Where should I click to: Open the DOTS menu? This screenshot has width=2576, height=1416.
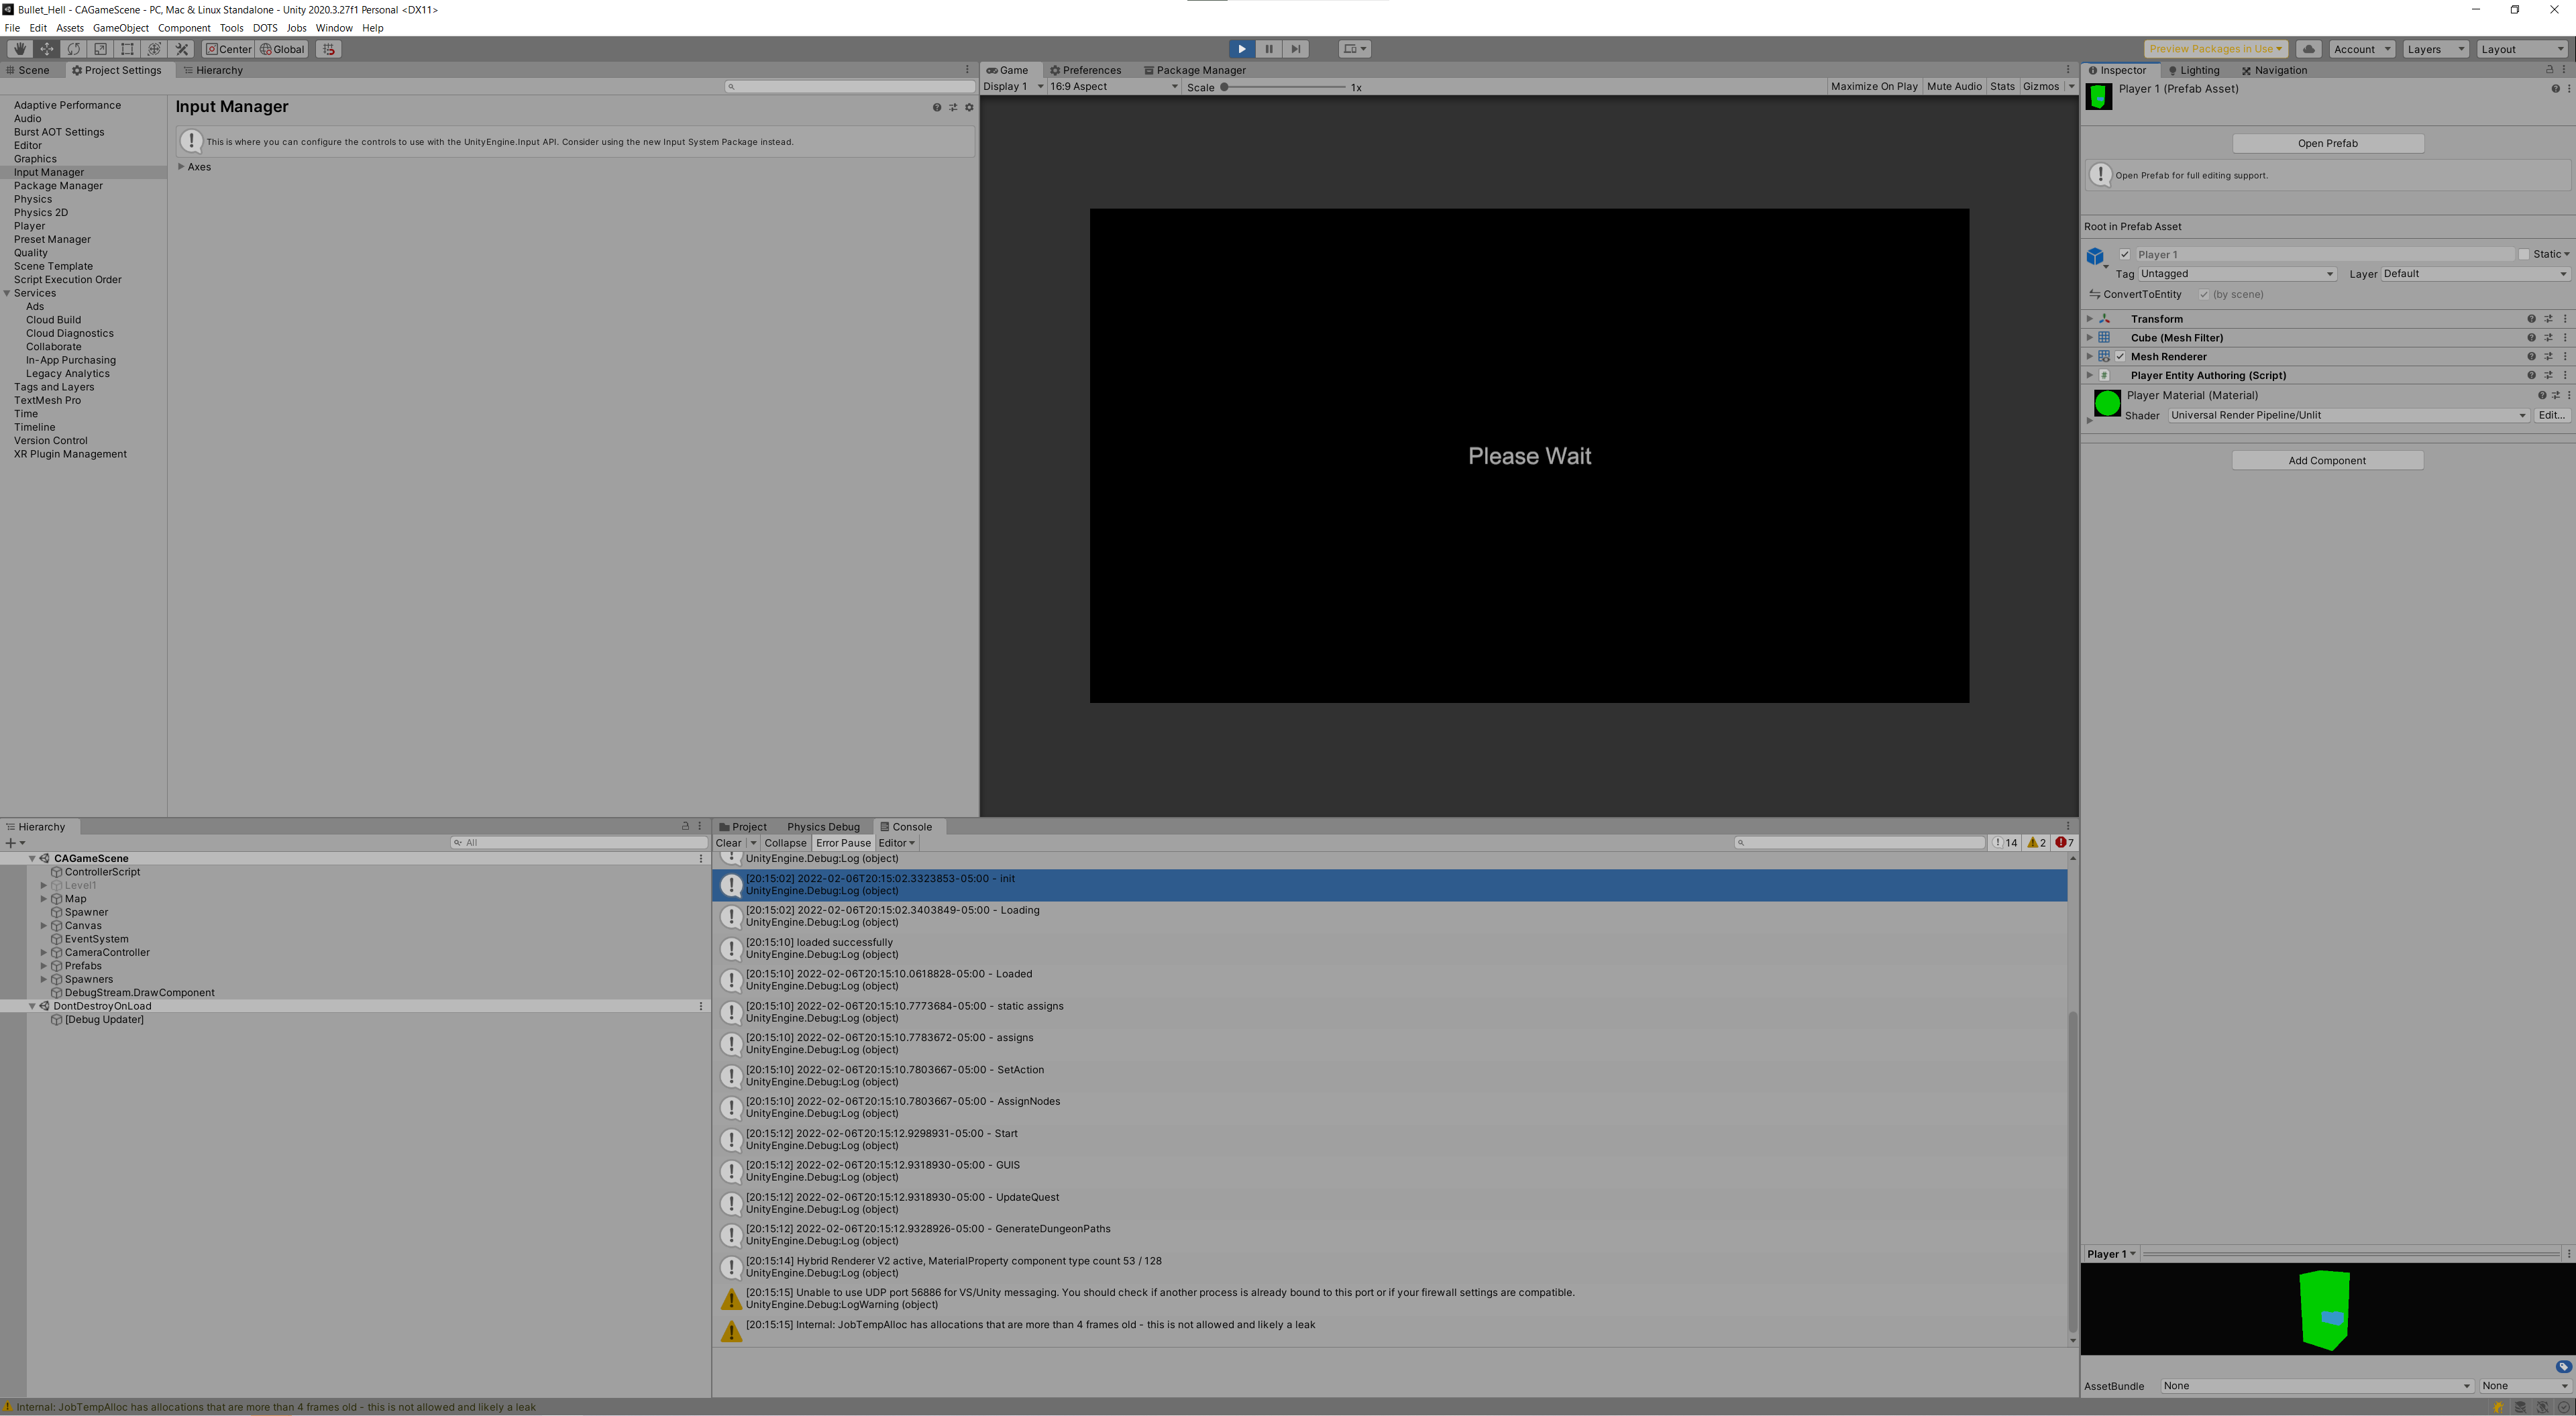[265, 28]
